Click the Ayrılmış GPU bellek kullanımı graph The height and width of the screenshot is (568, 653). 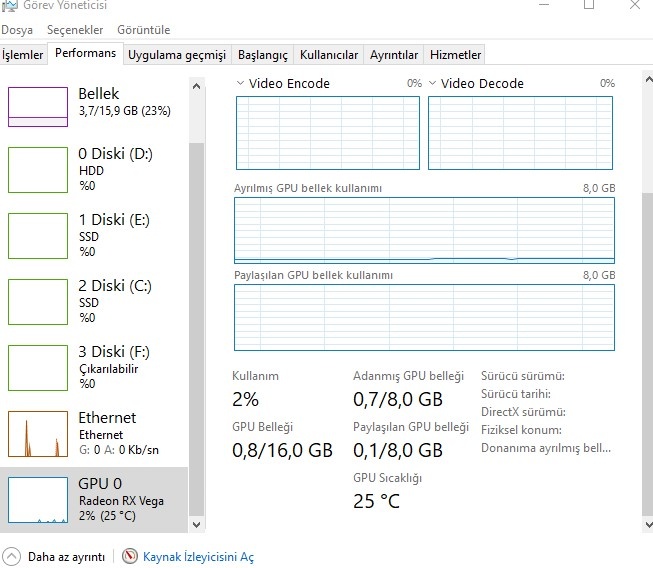pos(424,229)
